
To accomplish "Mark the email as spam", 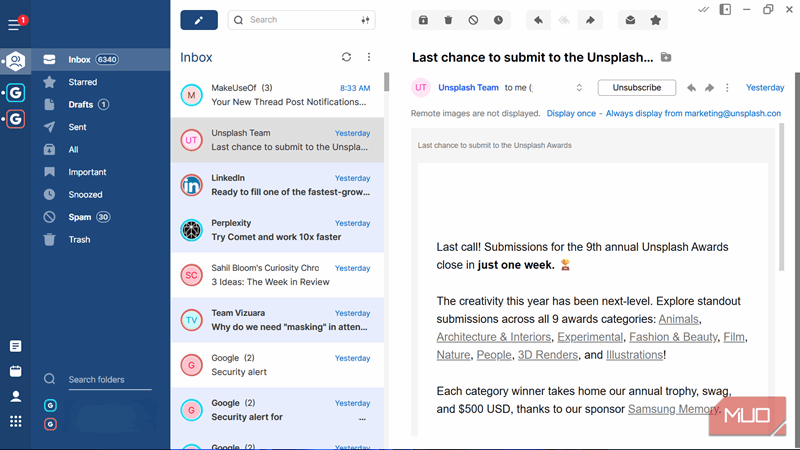I will click(473, 20).
